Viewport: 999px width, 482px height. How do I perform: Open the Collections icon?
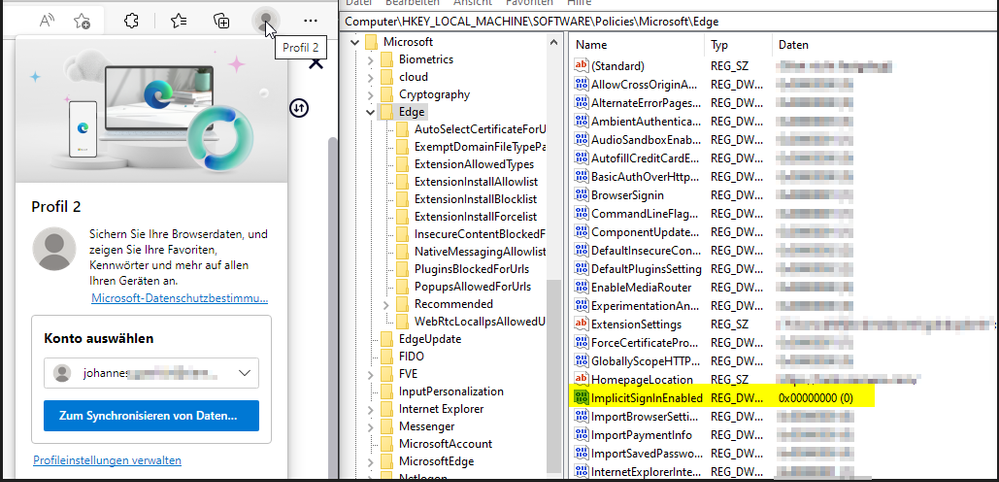[221, 21]
